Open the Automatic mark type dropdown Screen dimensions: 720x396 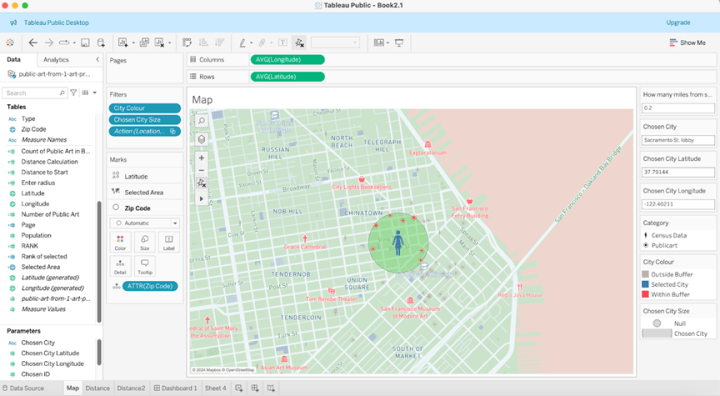click(x=145, y=223)
